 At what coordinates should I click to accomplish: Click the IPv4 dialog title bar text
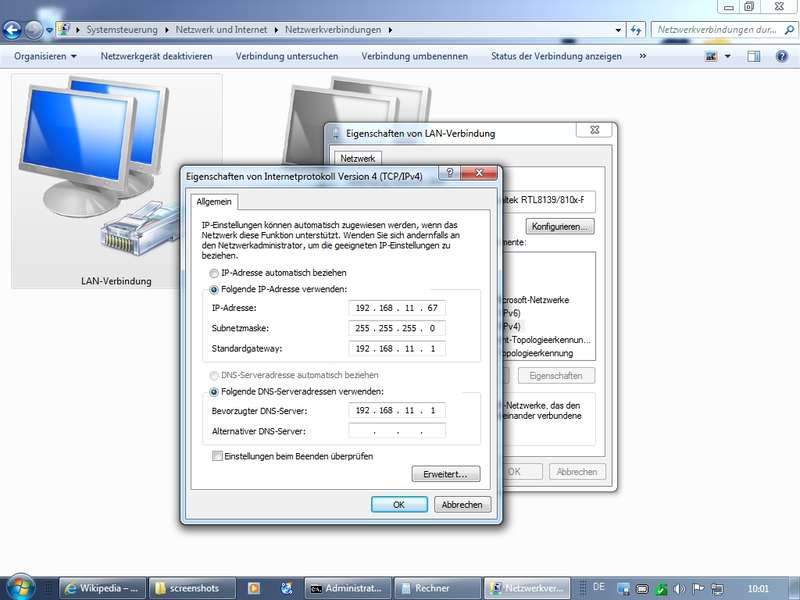click(x=304, y=177)
